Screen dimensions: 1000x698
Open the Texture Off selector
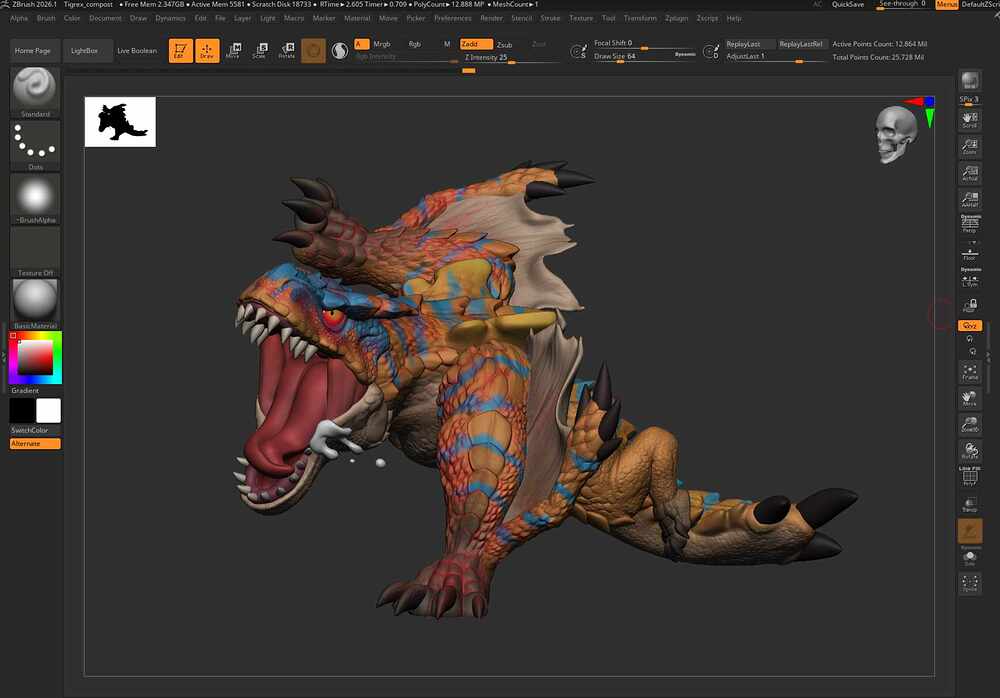point(35,251)
